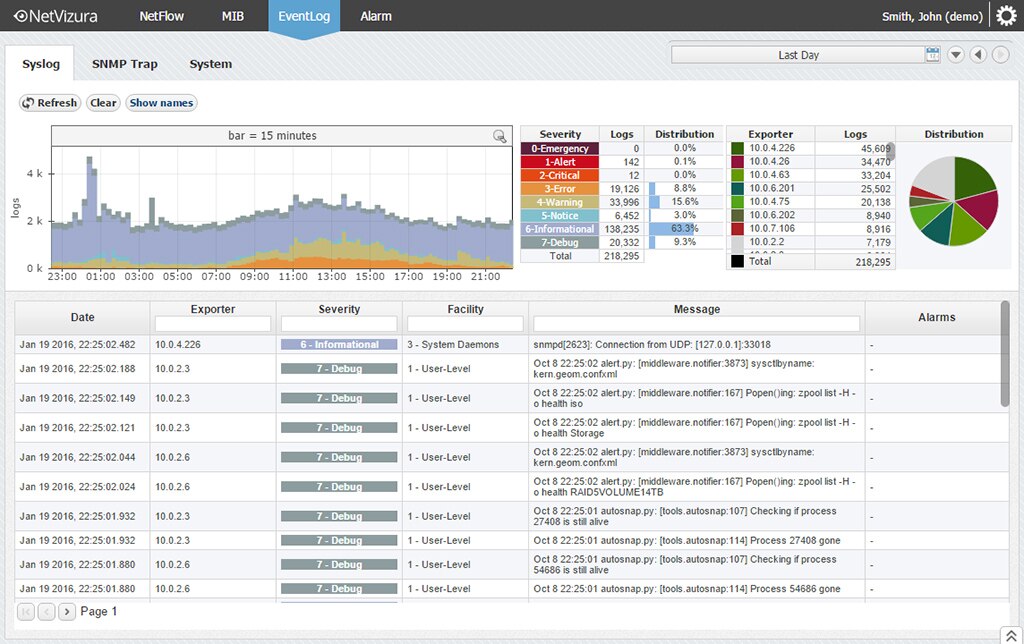The height and width of the screenshot is (644, 1024).
Task: Open the NetFlow module
Action: [x=161, y=16]
